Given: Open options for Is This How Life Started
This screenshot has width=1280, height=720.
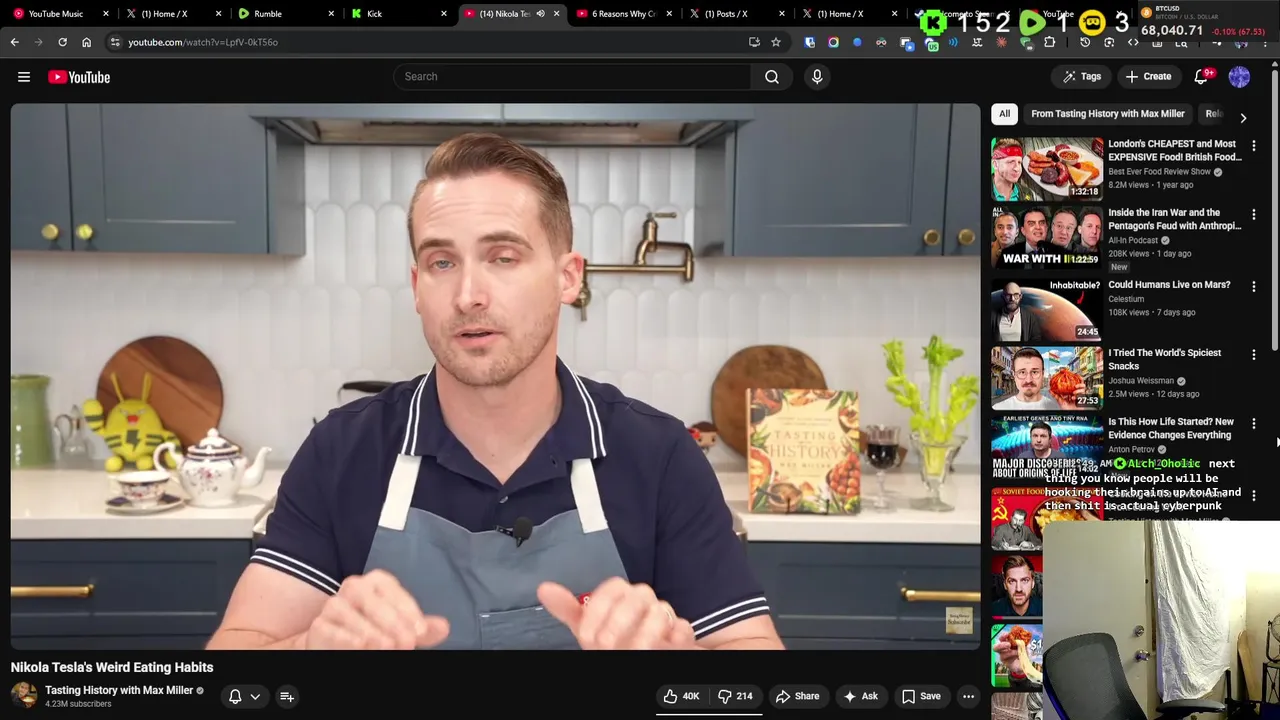Looking at the screenshot, I should (x=1253, y=424).
